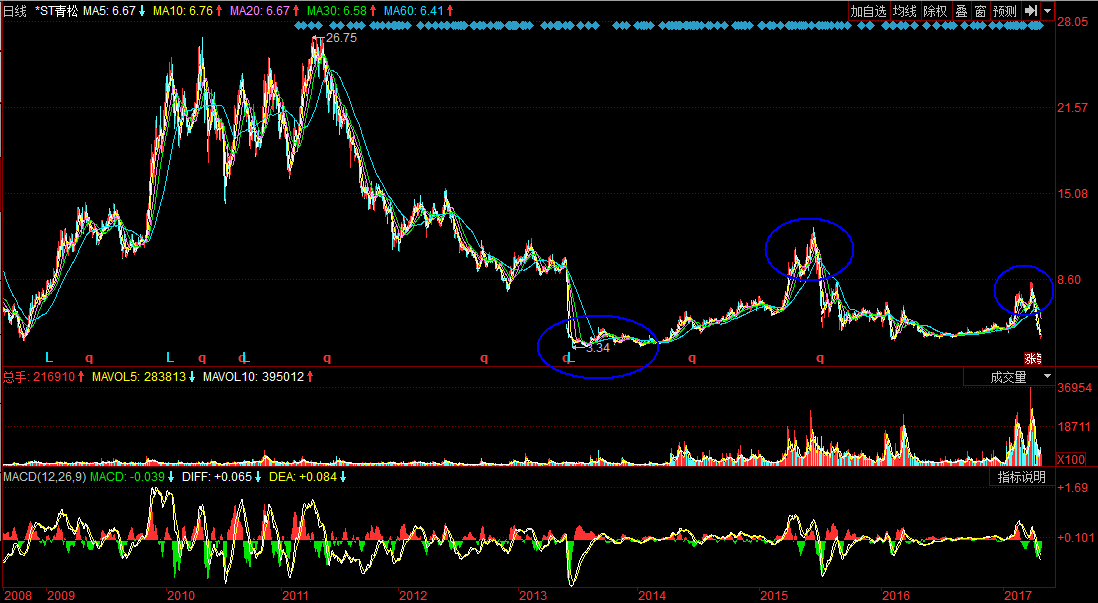
Task: Toggle the 均线 moving average lines
Action: click(x=904, y=11)
